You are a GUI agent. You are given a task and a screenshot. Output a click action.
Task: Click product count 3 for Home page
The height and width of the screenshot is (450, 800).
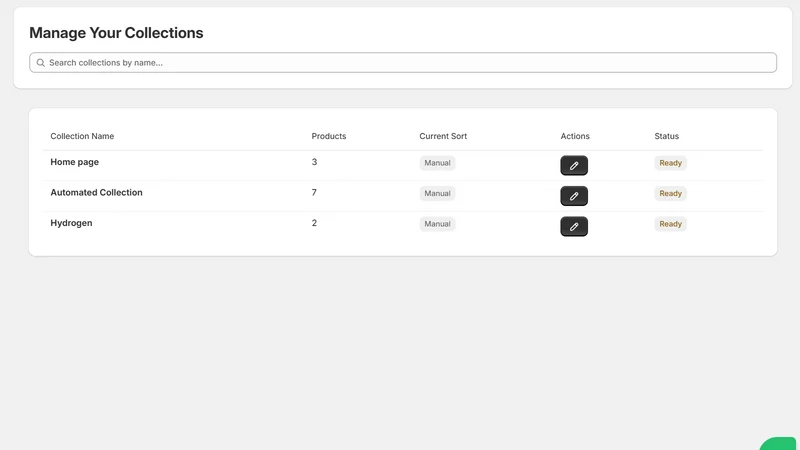click(x=314, y=162)
